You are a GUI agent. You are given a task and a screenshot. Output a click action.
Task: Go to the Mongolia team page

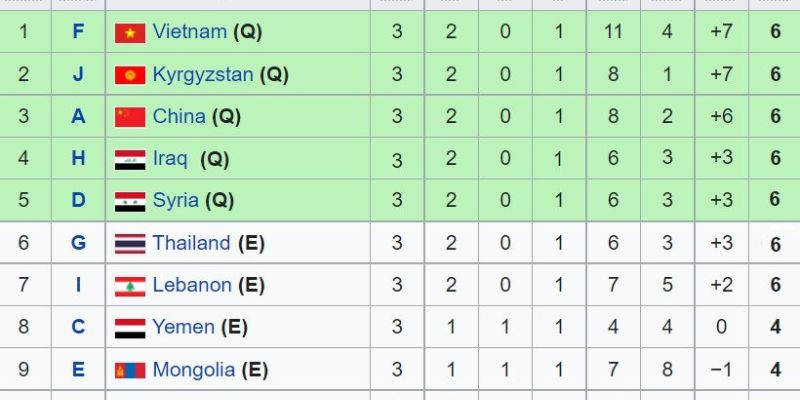[x=194, y=370]
